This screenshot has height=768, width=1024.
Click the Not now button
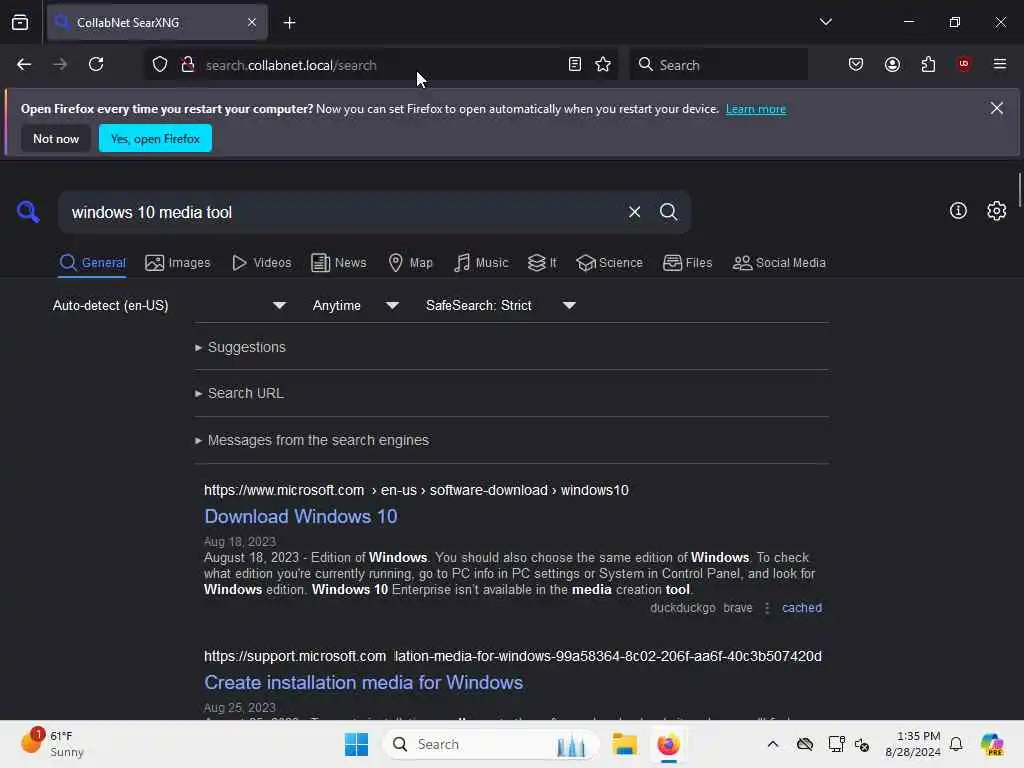[56, 138]
